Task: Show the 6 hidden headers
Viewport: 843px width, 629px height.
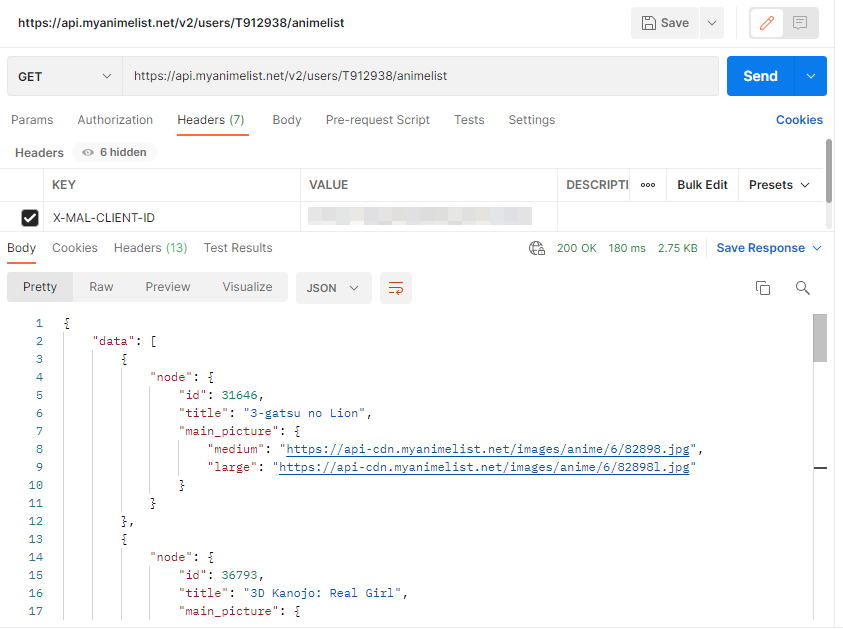Action: pyautogui.click(x=114, y=153)
